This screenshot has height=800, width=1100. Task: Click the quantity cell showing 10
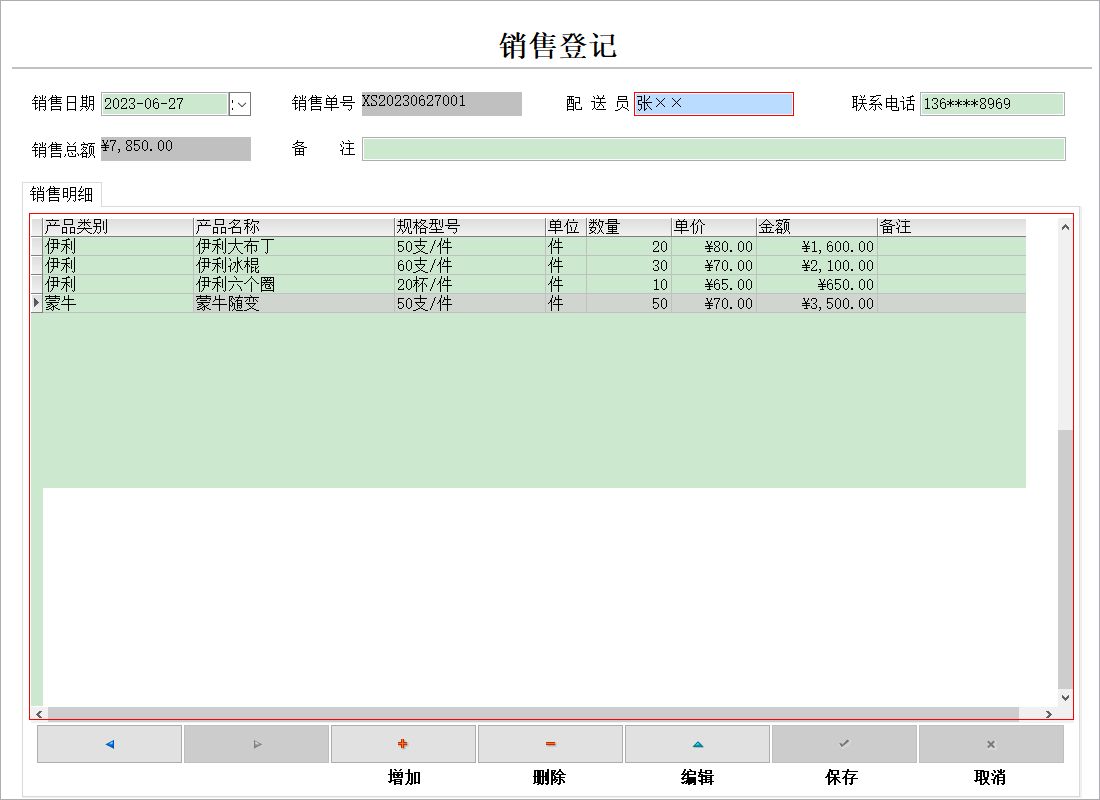tap(629, 284)
